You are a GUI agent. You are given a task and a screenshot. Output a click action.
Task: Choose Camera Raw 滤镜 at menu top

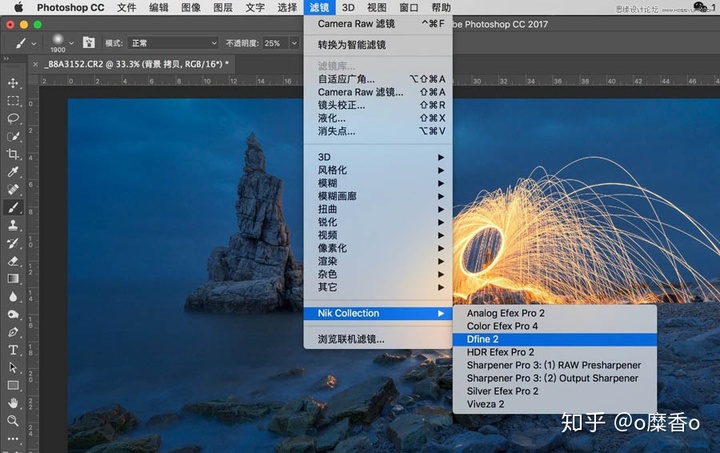pos(378,24)
